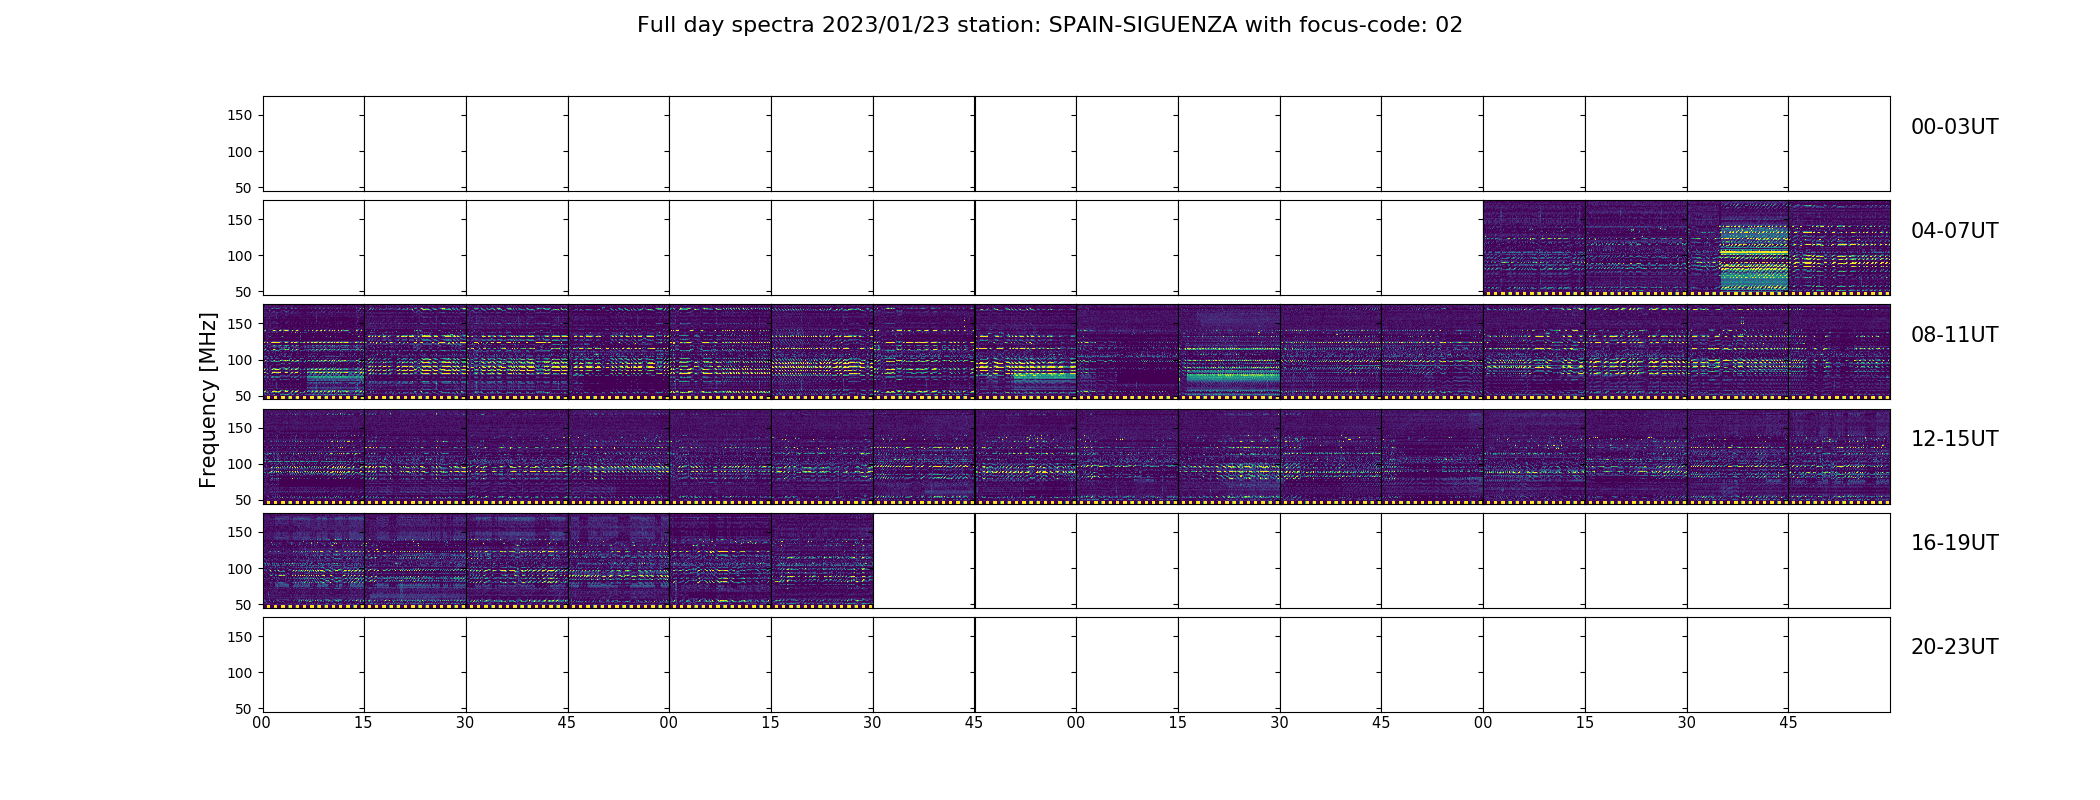This screenshot has height=800, width=2100.
Task: Click the "00-03UT" row label
Action: pyautogui.click(x=1954, y=127)
